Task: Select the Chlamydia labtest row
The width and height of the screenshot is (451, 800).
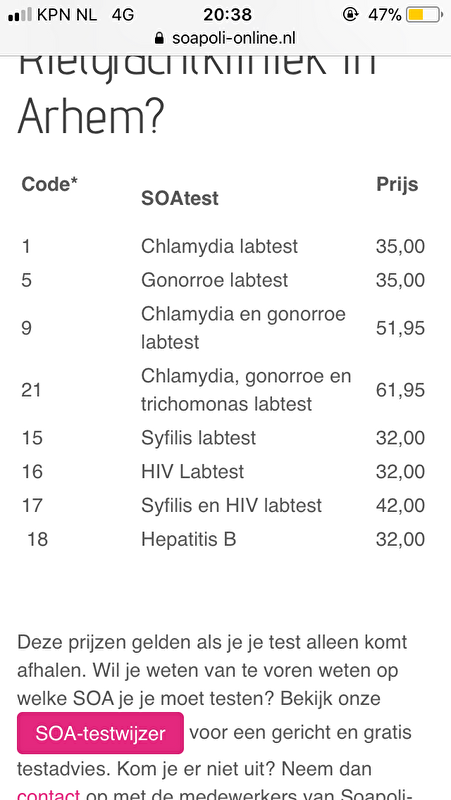Action: (223, 246)
